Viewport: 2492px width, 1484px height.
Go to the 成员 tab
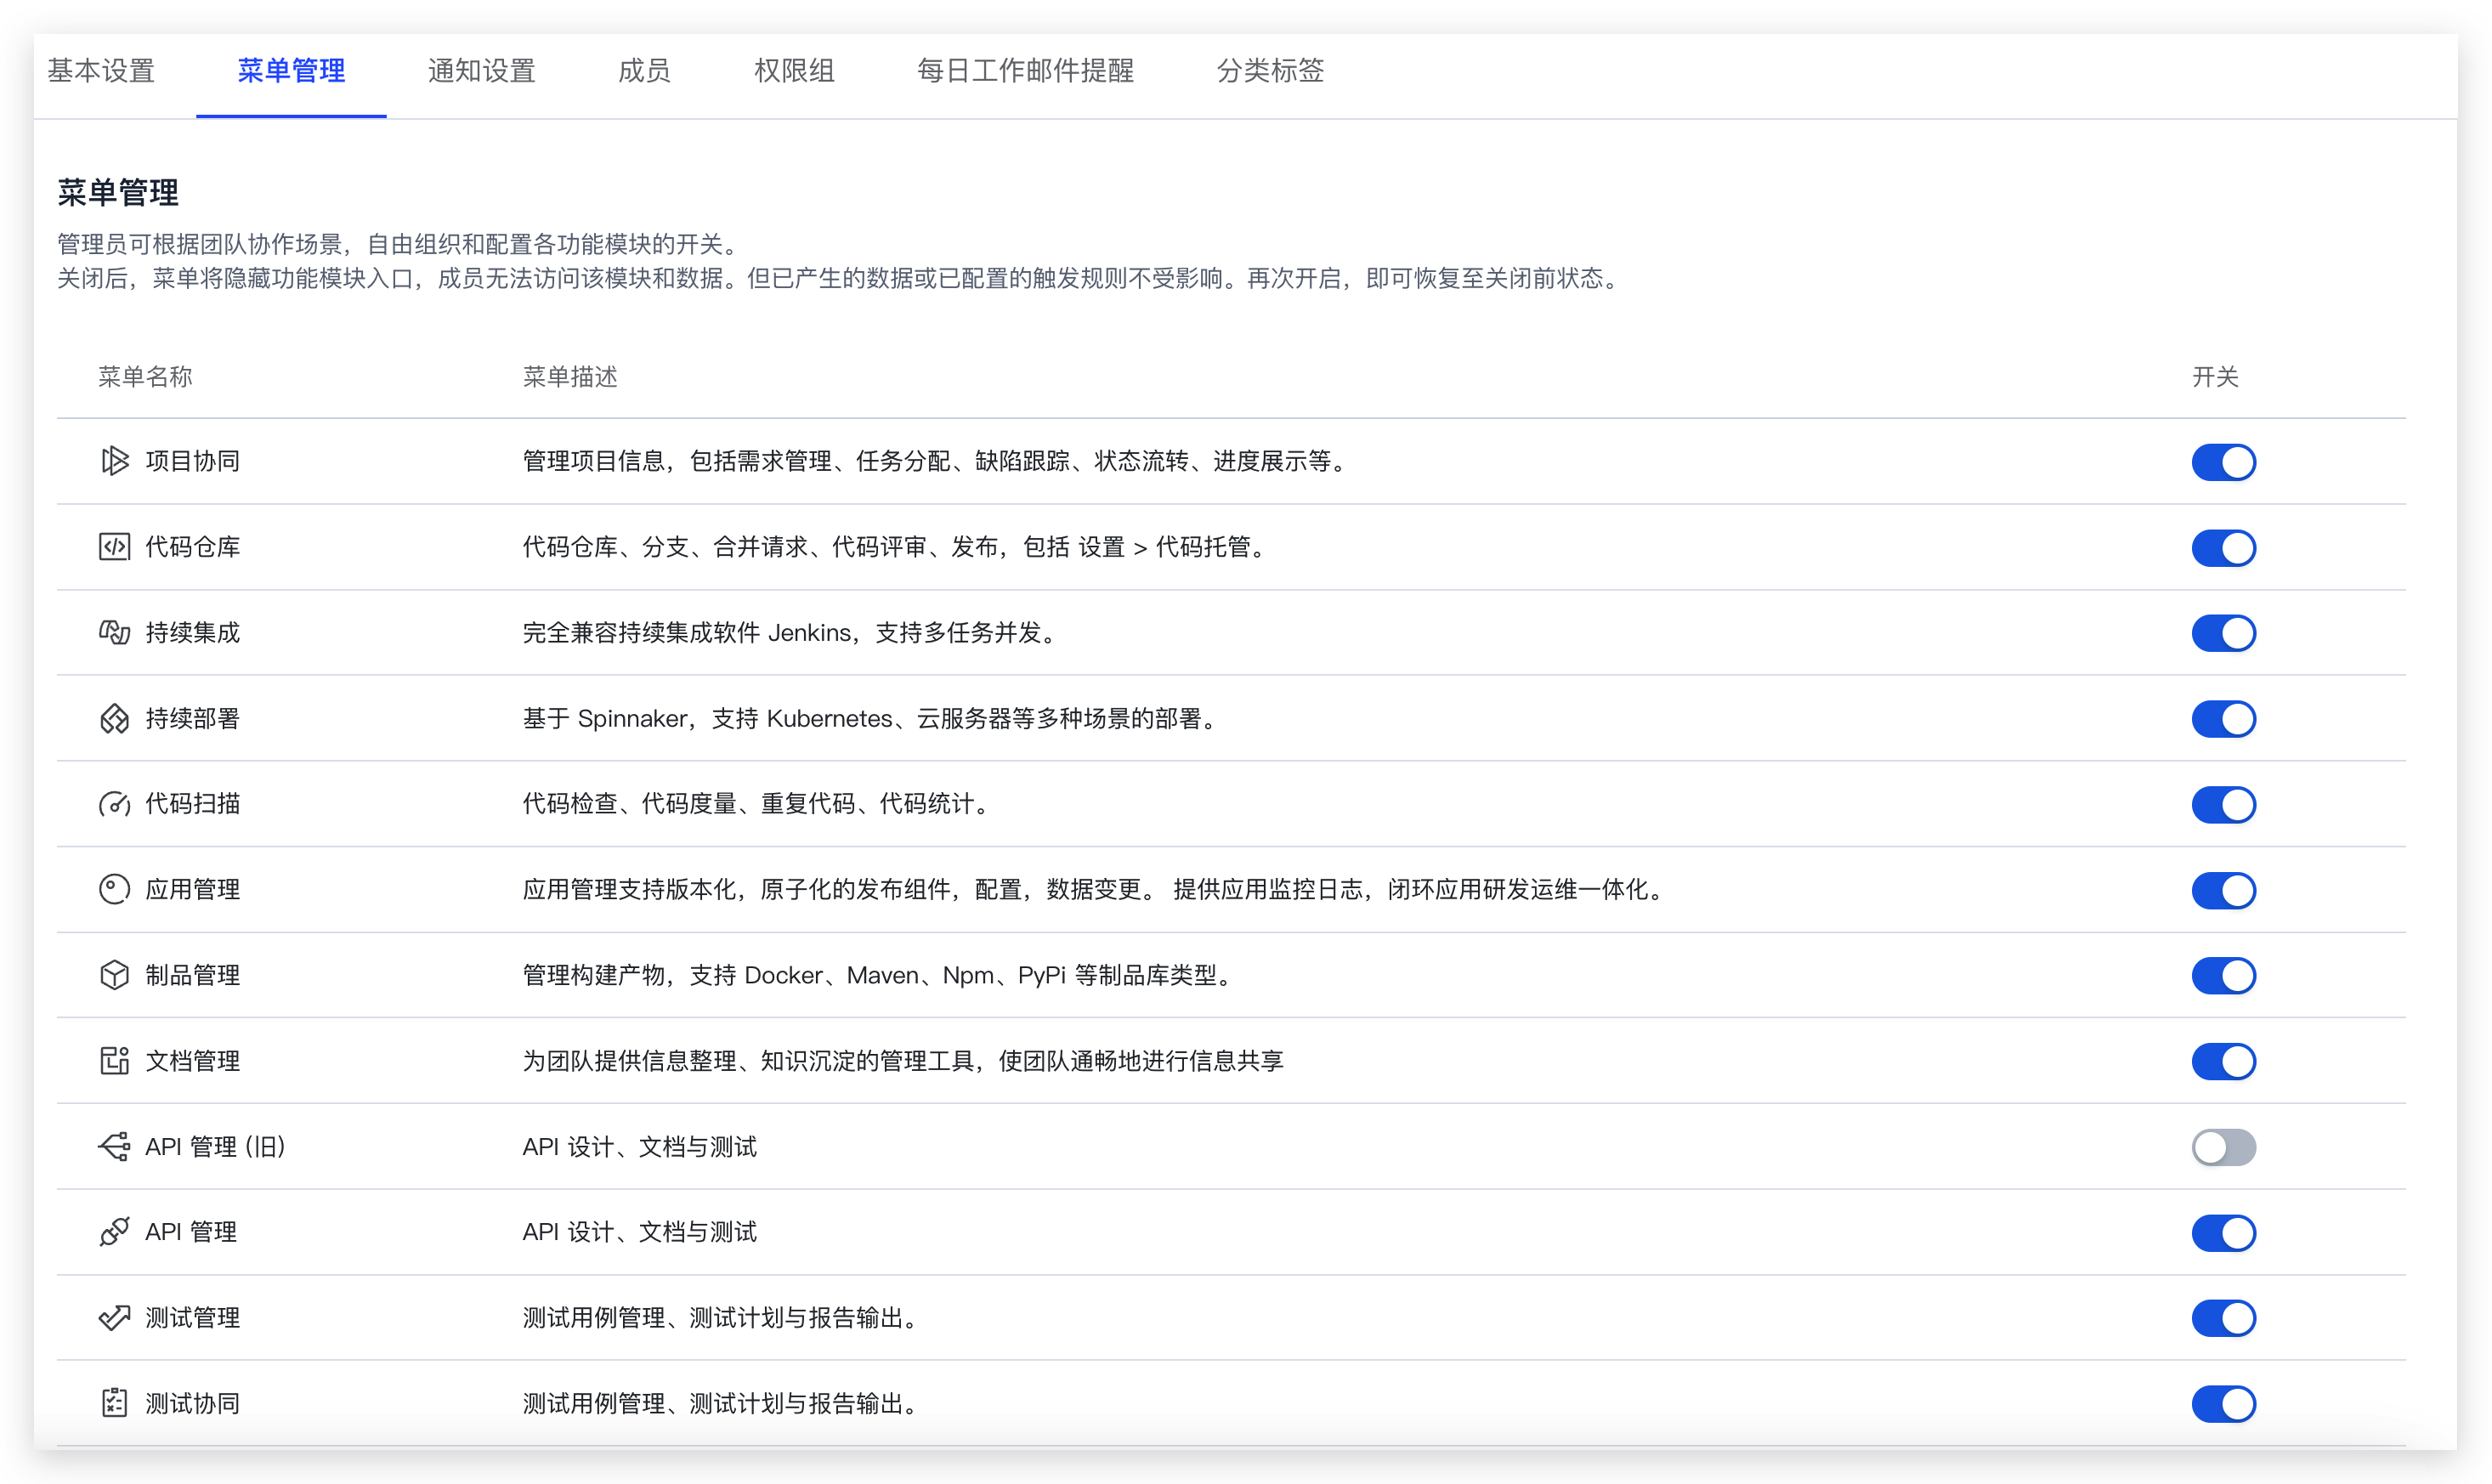pyautogui.click(x=644, y=70)
